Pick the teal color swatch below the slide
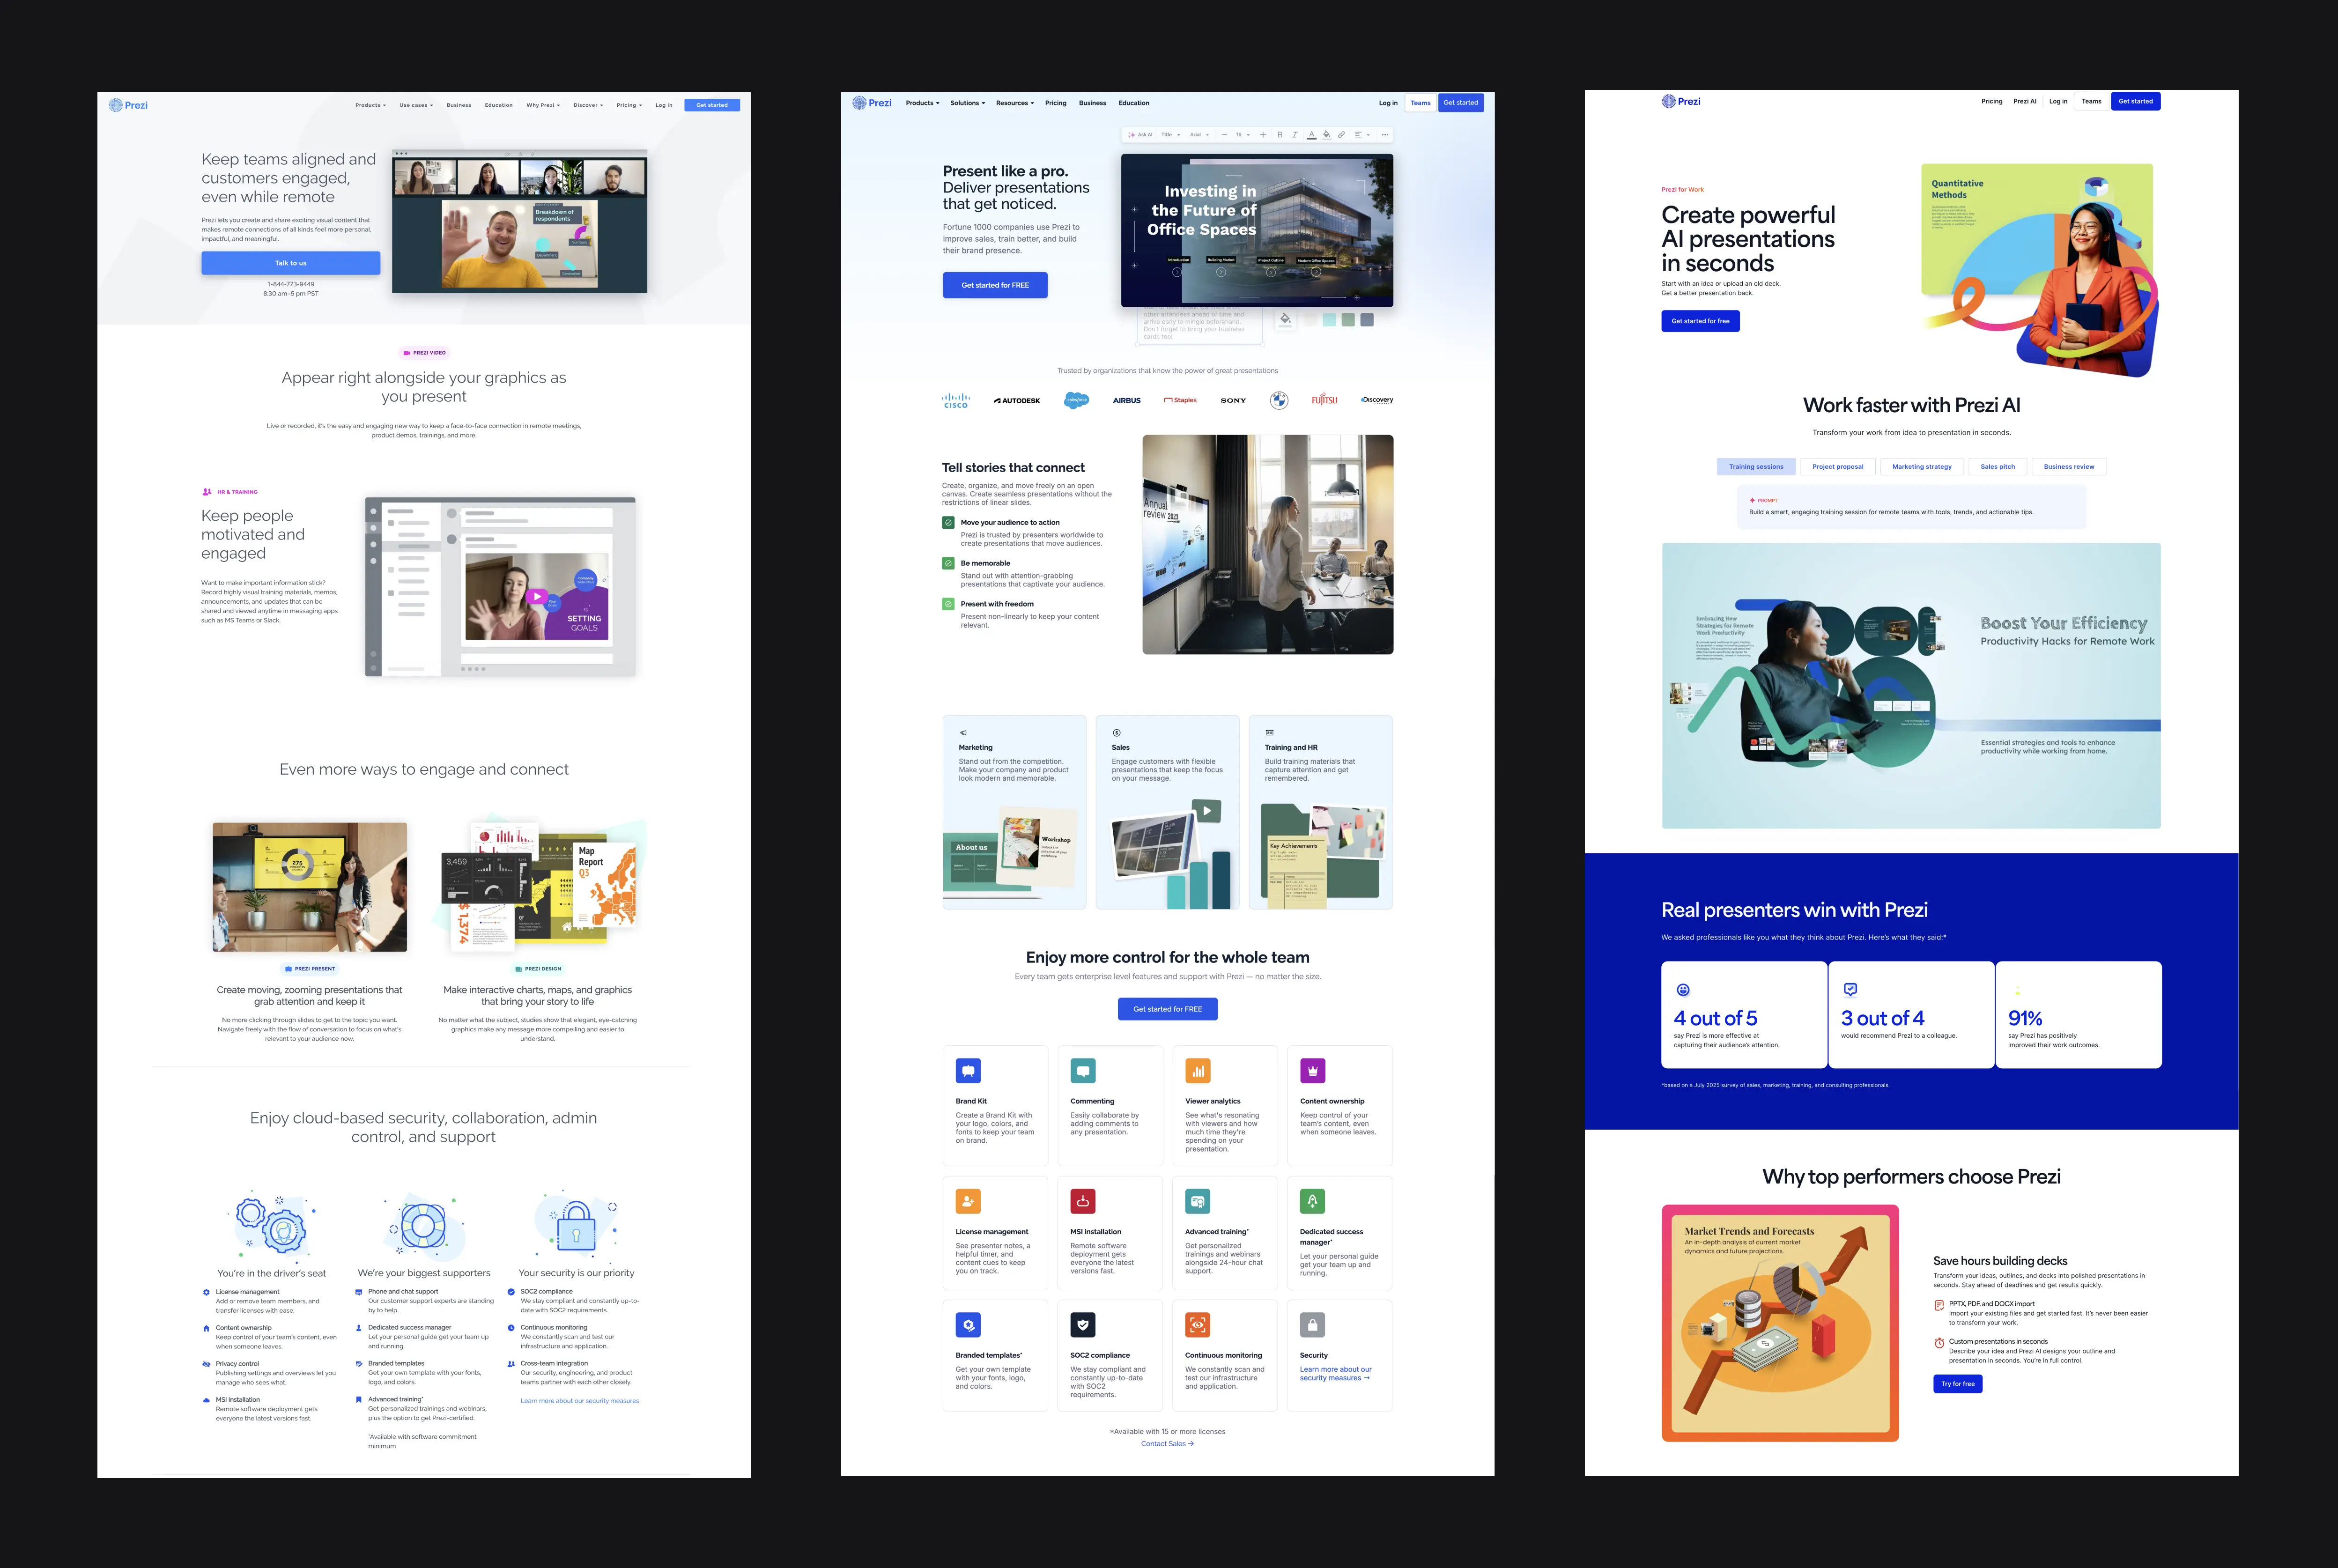Screen dimensions: 2338x1568 coord(1329,320)
